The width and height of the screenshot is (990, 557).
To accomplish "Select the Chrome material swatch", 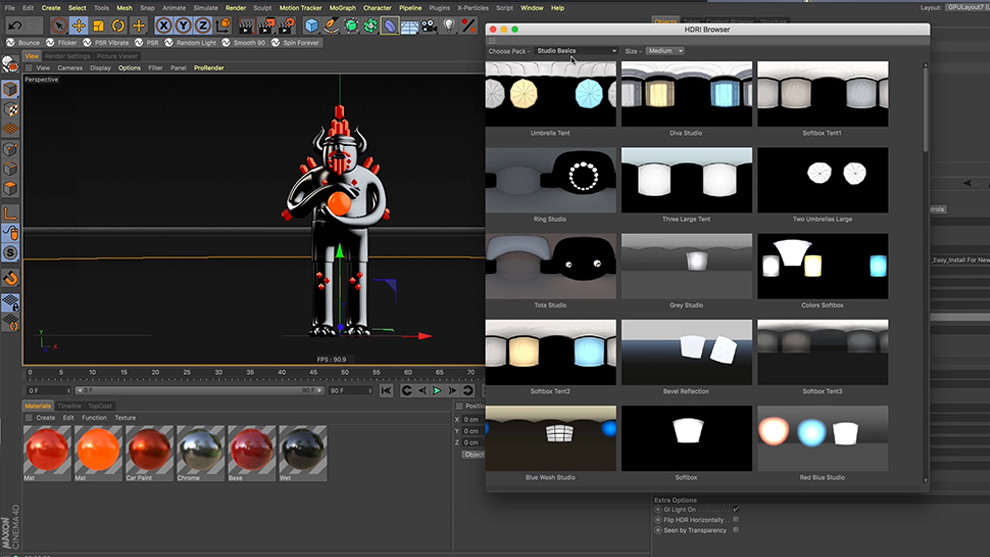I will (x=200, y=450).
